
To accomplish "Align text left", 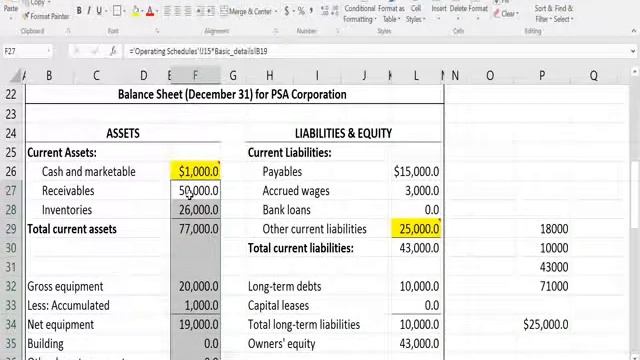I will 167,11.
